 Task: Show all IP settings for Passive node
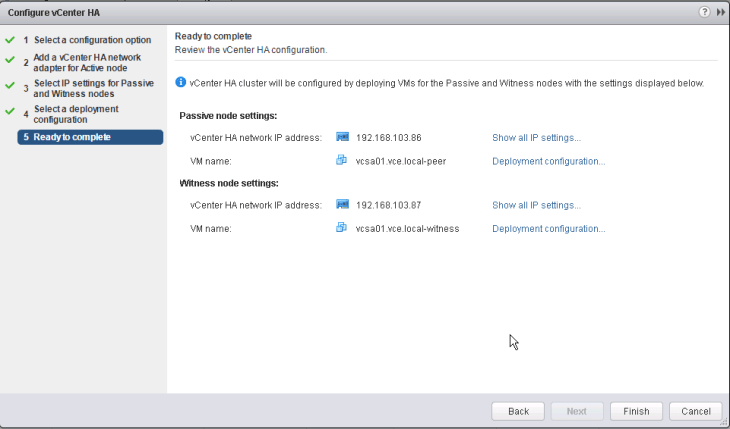click(536, 137)
